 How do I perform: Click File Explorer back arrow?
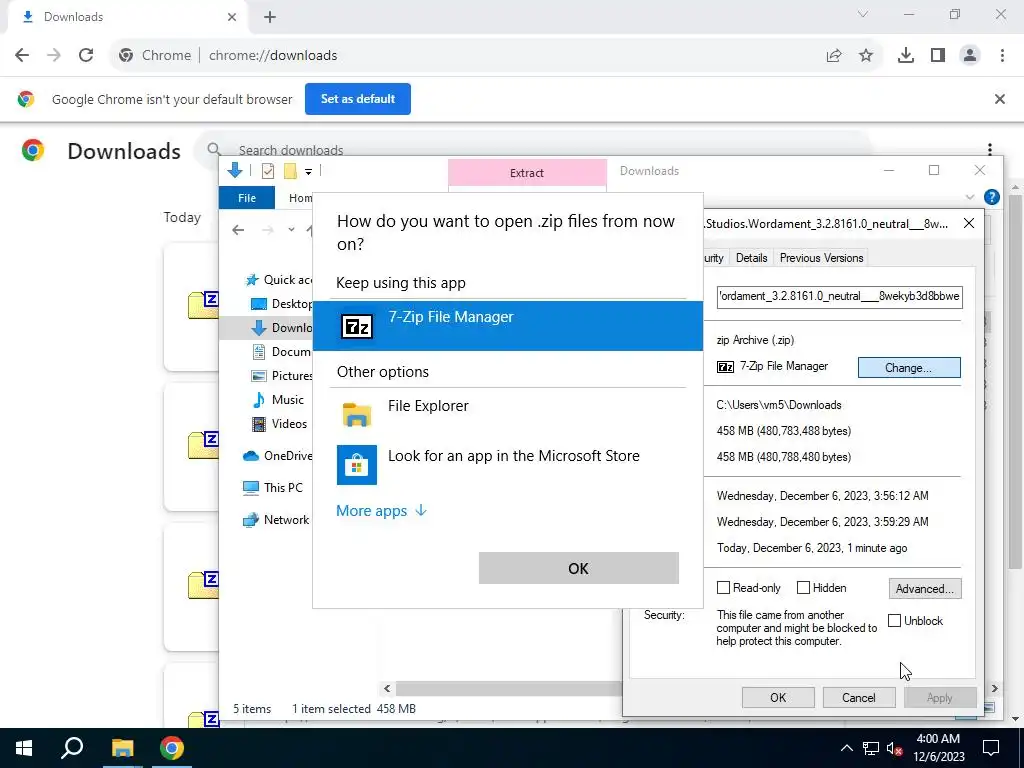coord(238,230)
